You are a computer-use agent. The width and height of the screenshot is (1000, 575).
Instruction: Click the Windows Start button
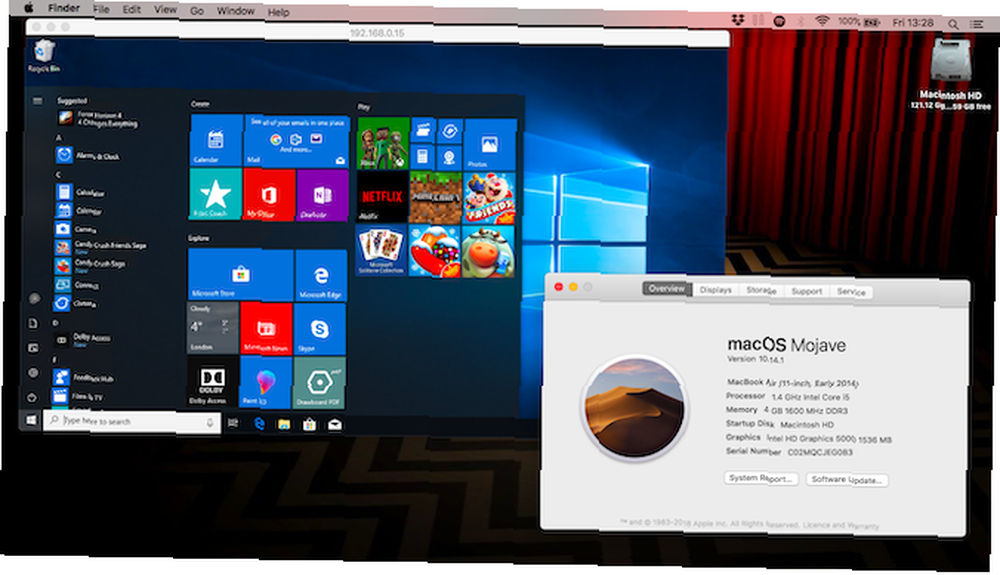click(31, 420)
